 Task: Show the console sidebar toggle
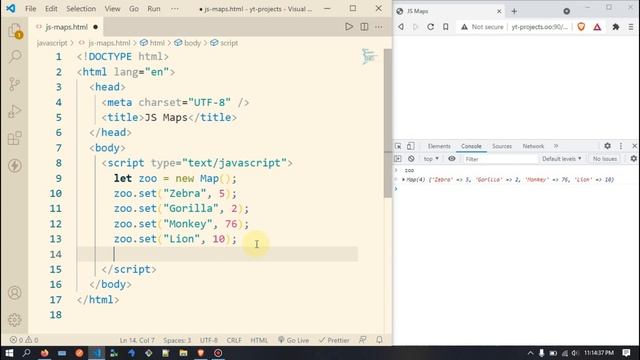[x=398, y=159]
